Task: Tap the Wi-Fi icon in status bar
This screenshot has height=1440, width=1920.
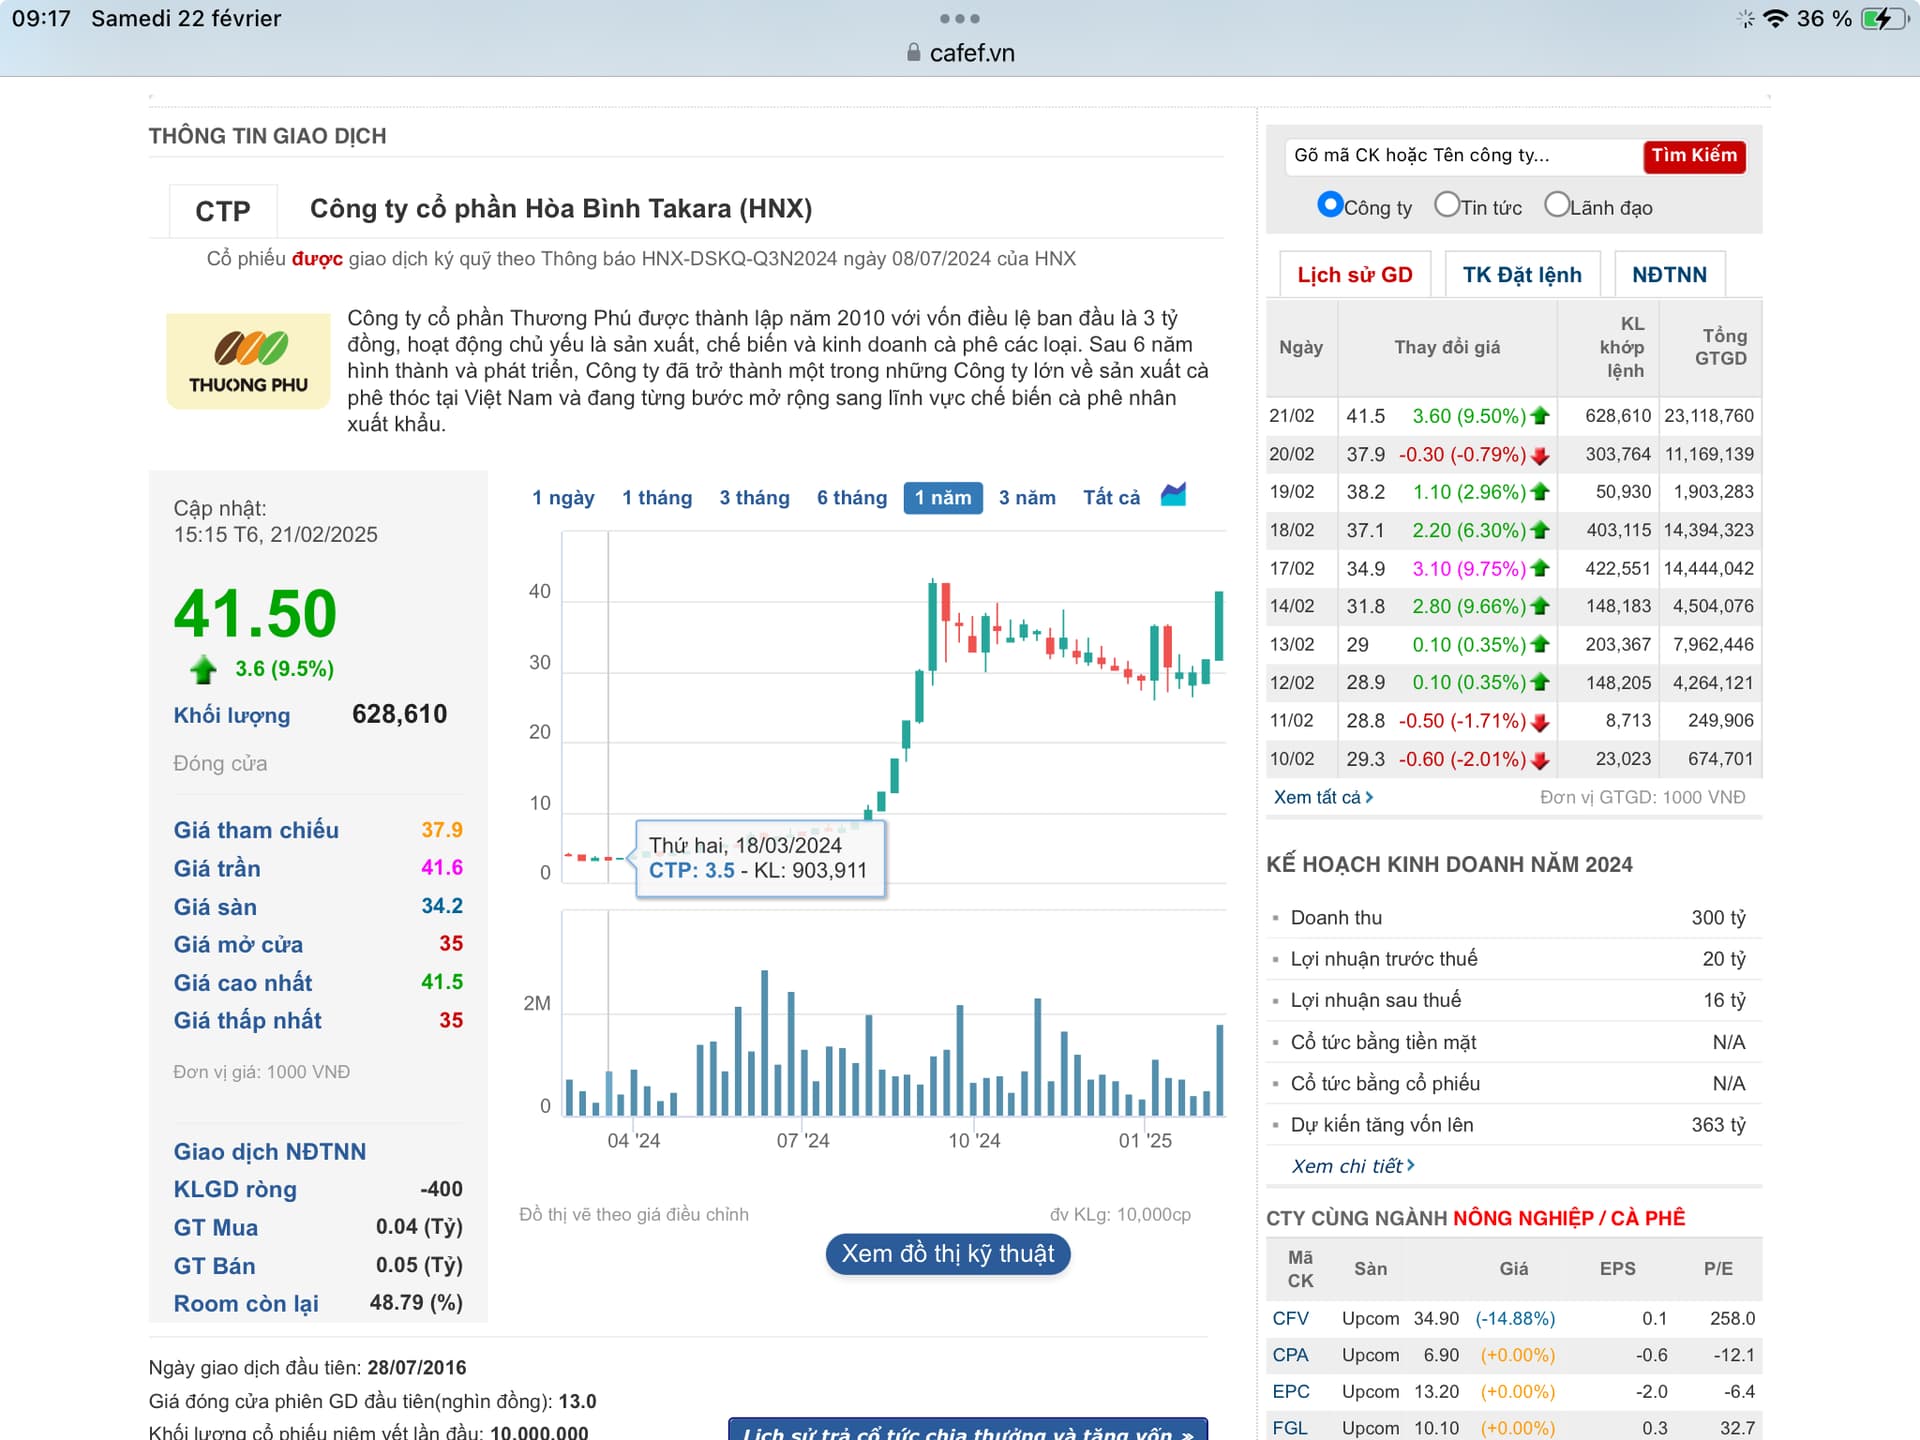Action: (1775, 19)
